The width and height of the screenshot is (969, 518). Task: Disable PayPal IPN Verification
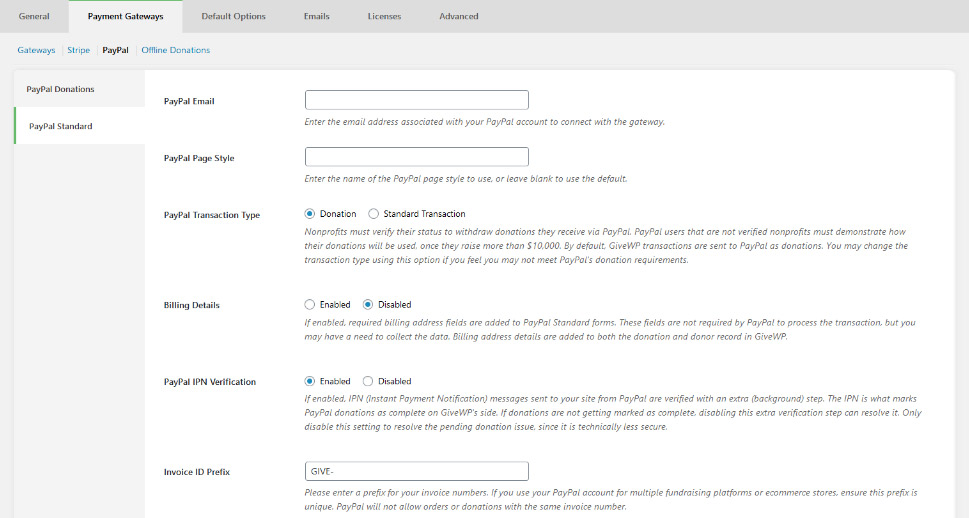point(368,381)
